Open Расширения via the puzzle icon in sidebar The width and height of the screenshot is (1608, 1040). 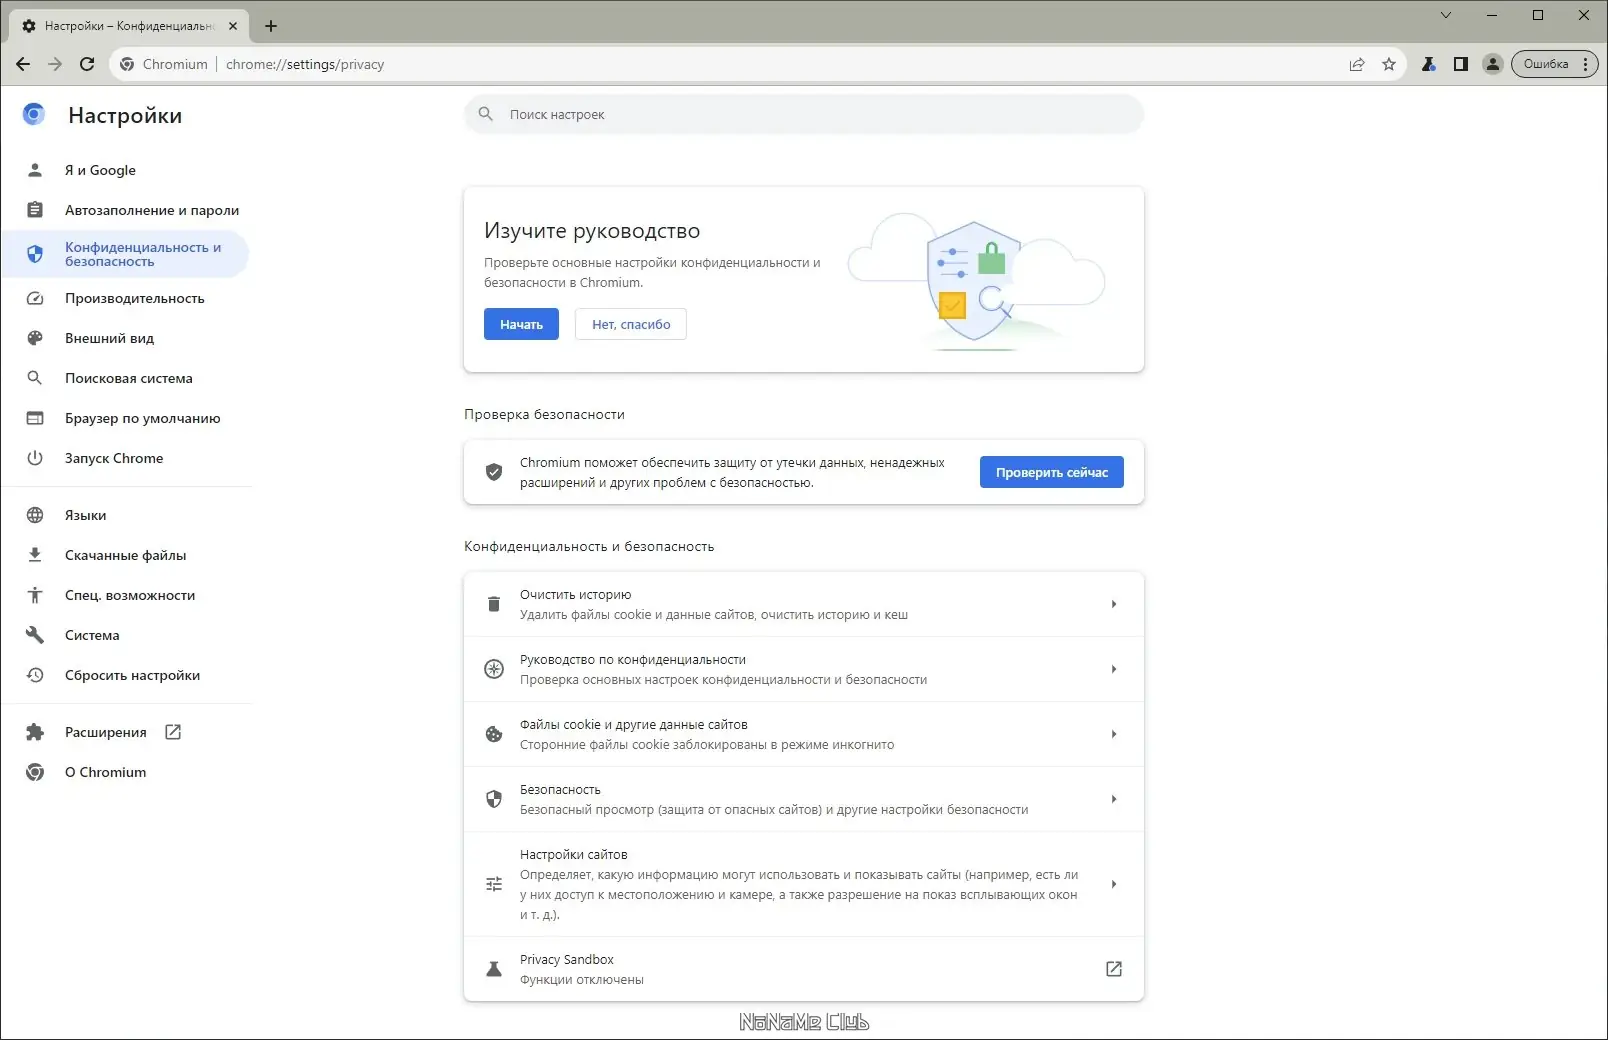pyautogui.click(x=34, y=731)
